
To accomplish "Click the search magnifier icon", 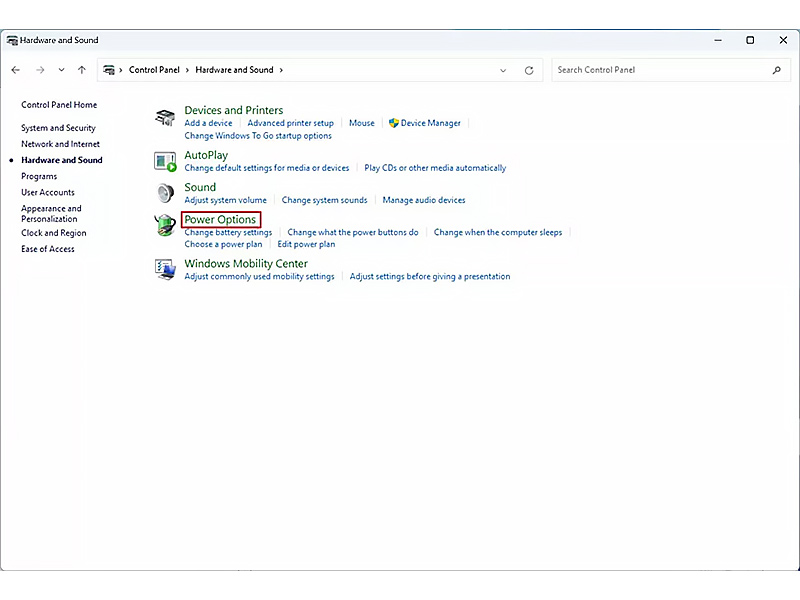I will pos(777,70).
